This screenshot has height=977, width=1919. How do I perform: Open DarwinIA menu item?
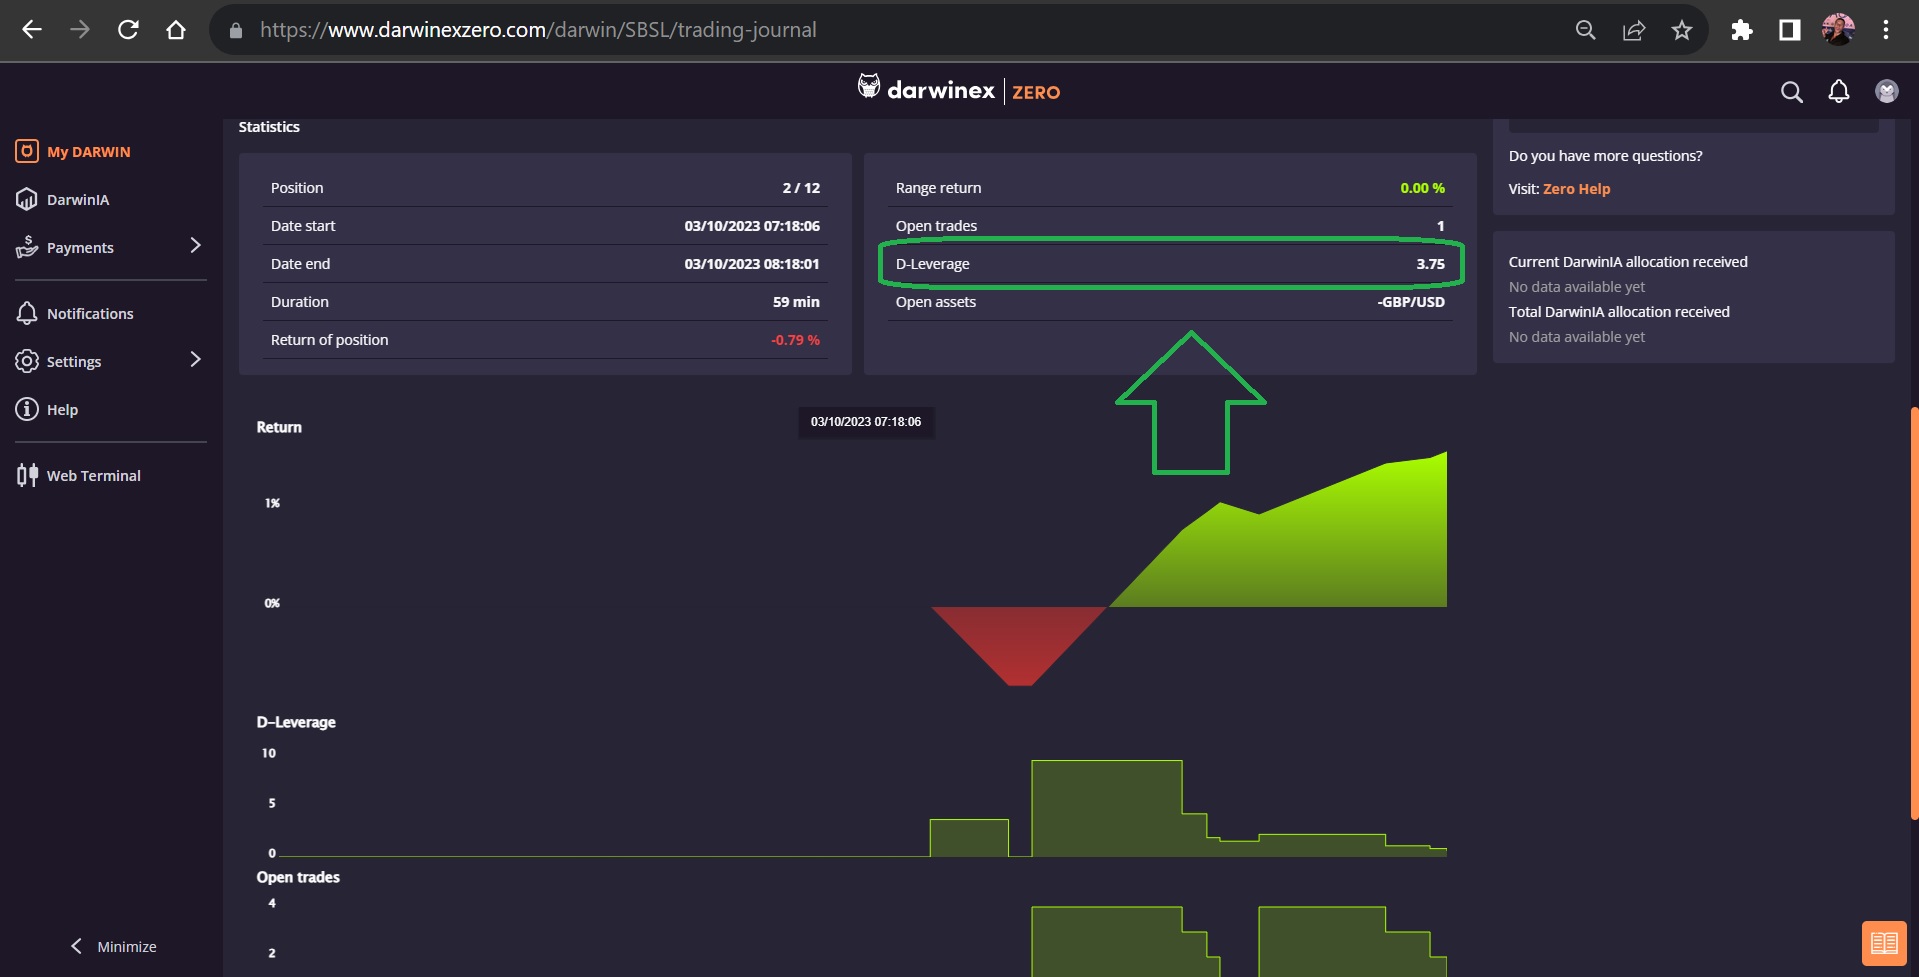77,200
